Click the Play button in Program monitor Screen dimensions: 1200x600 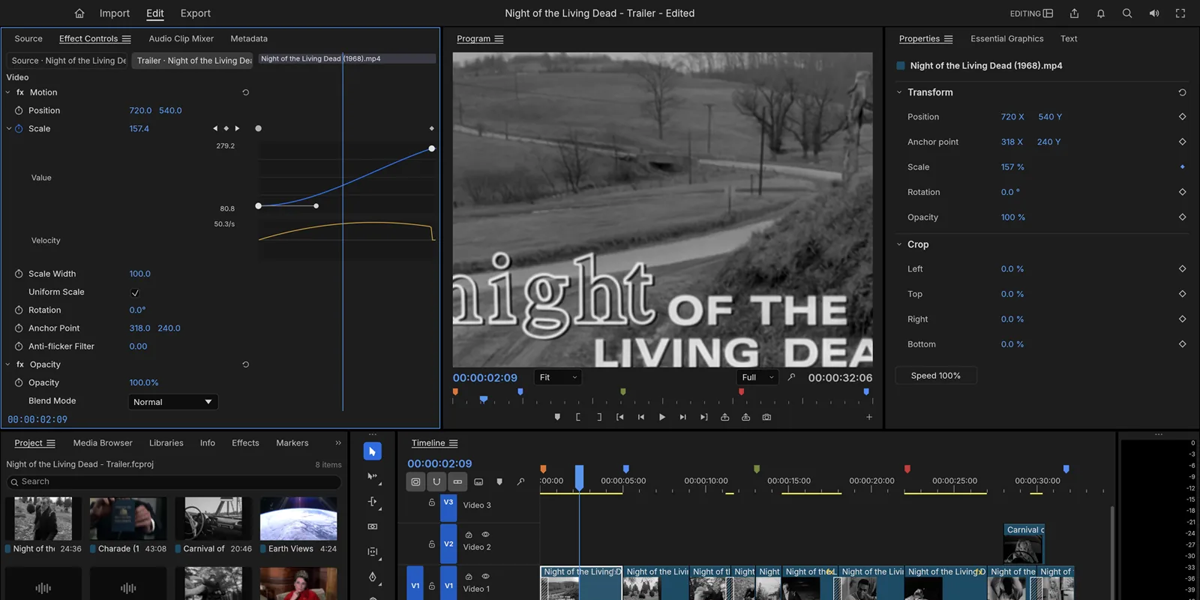662,417
